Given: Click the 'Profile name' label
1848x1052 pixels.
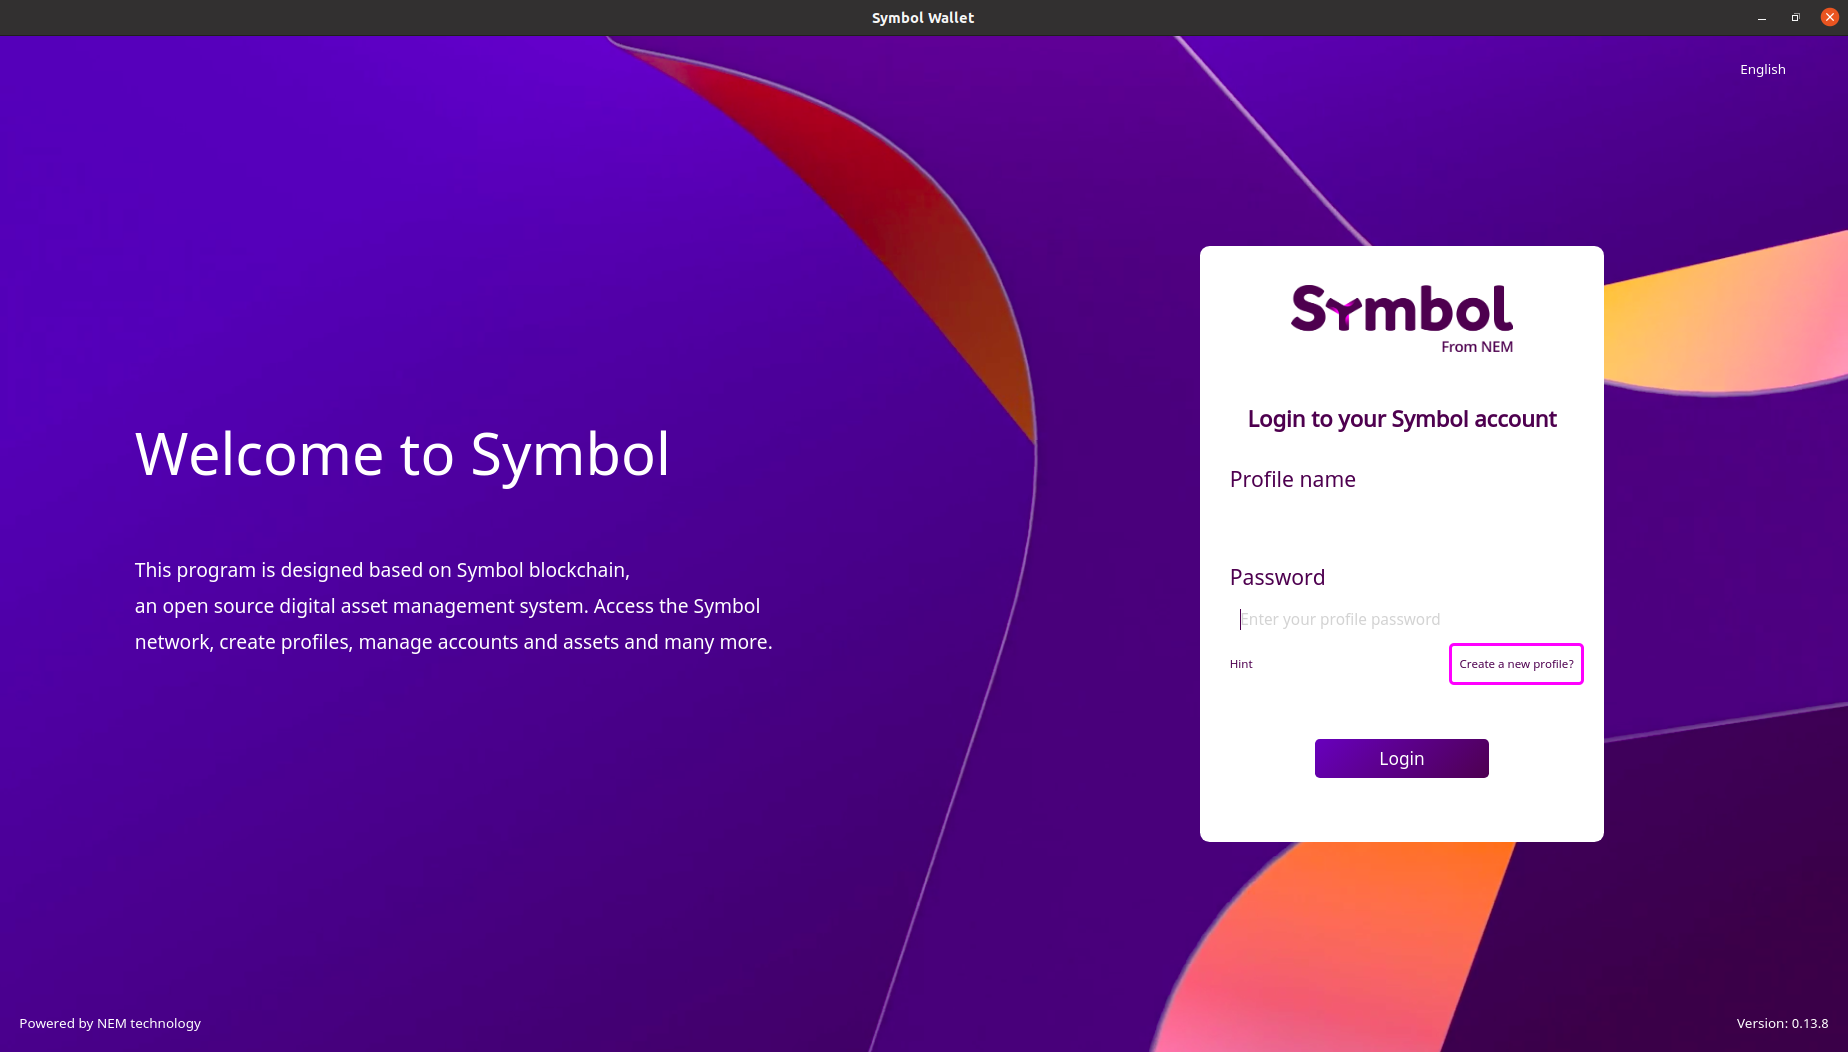Looking at the screenshot, I should [1292, 479].
